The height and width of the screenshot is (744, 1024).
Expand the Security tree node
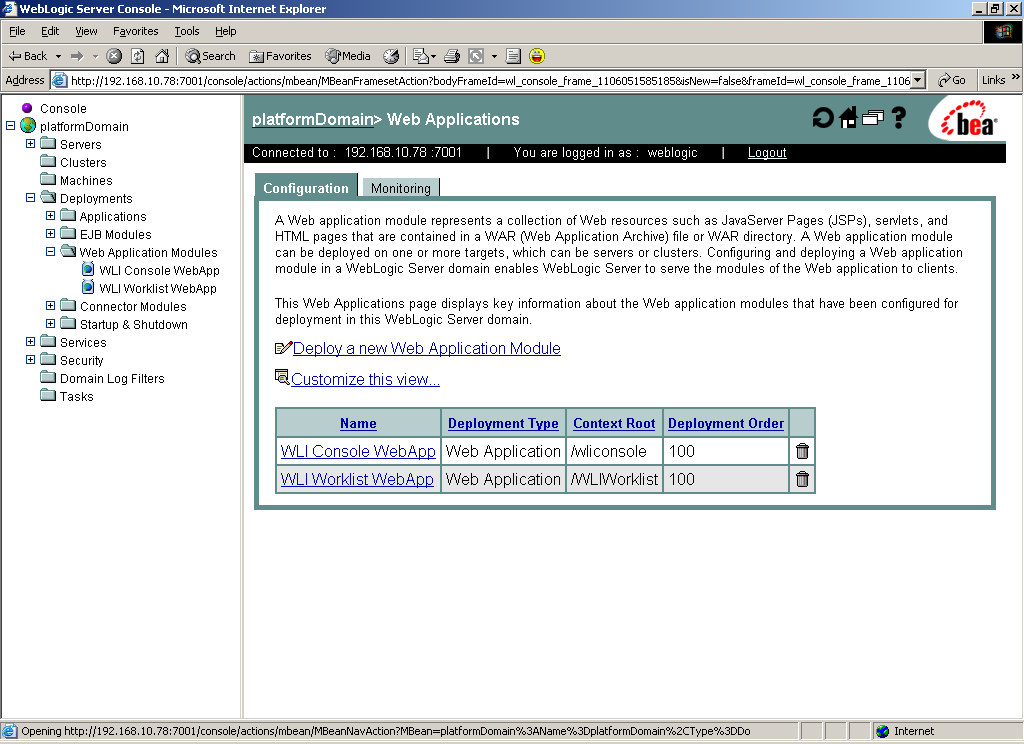31,359
